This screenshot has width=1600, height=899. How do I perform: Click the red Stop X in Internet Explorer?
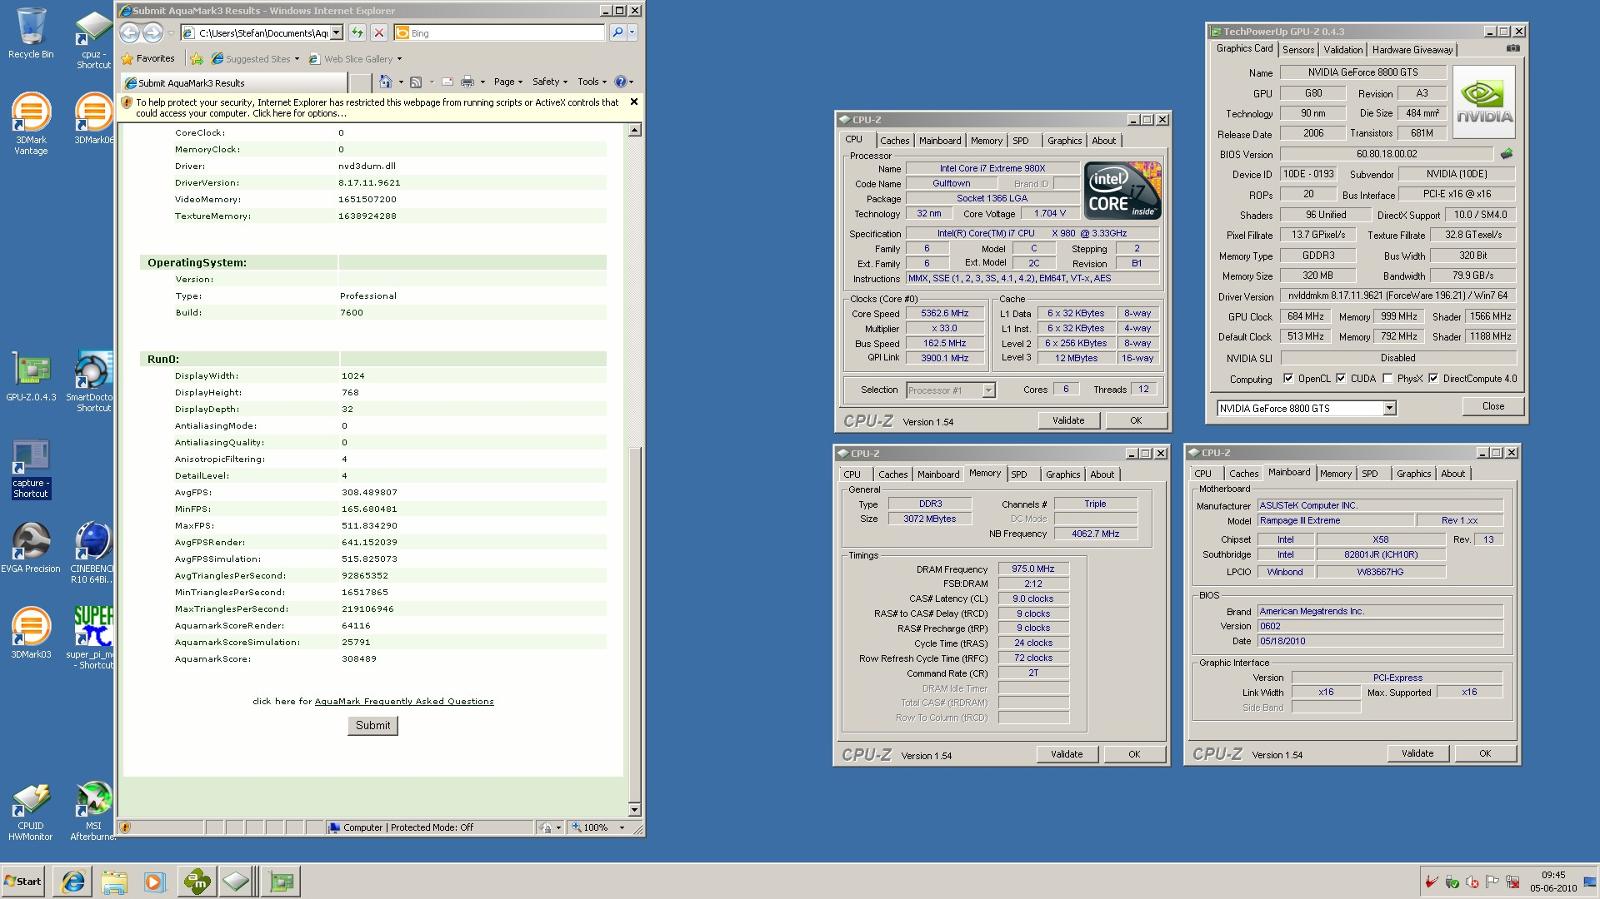click(379, 33)
